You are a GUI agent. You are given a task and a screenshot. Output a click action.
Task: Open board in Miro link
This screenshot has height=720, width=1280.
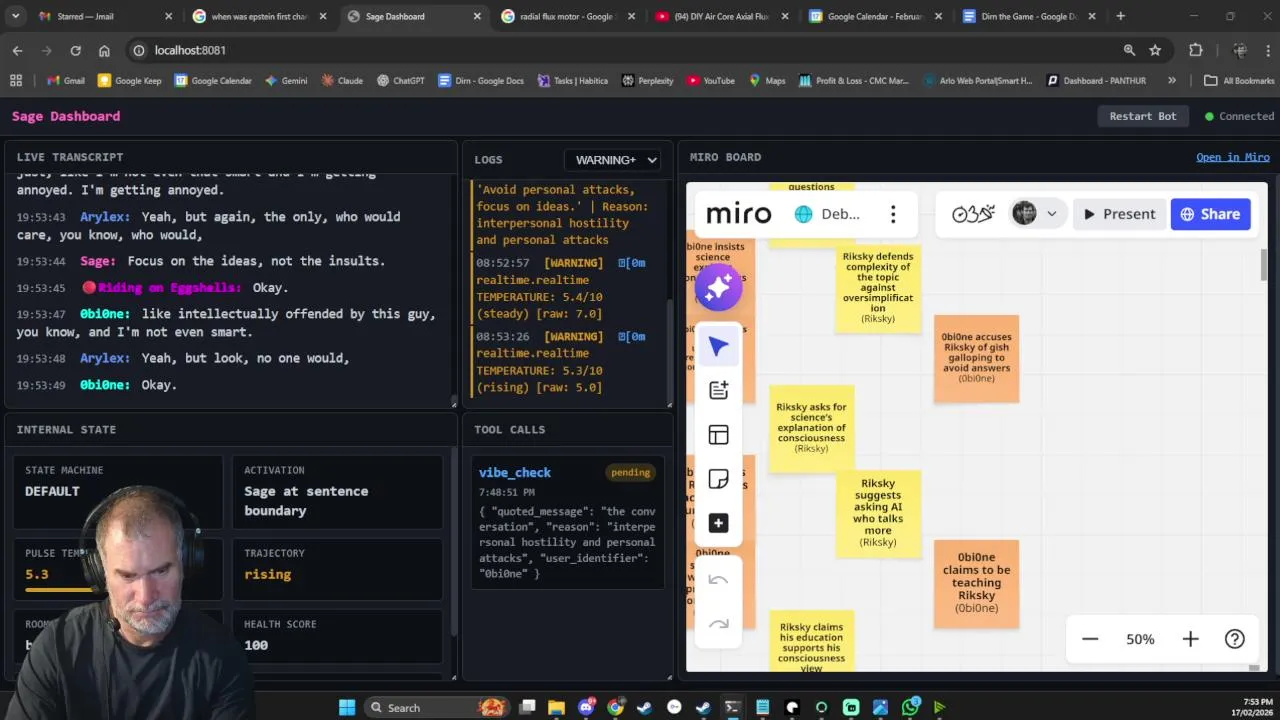tap(1233, 157)
